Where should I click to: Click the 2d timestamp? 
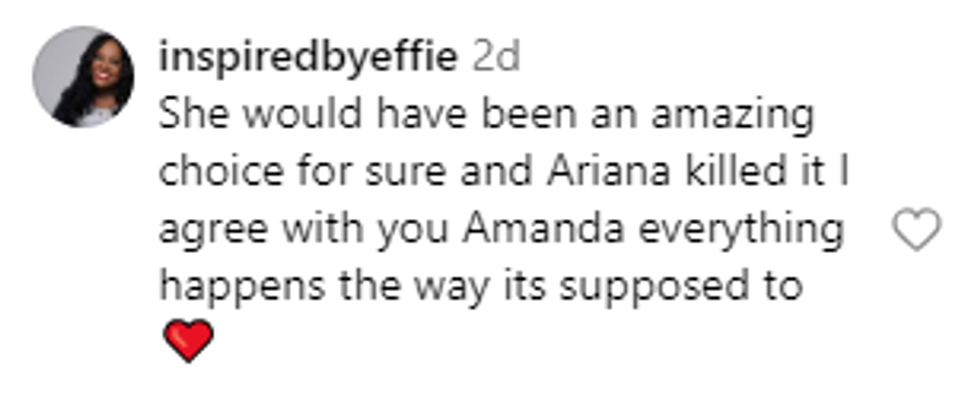click(x=496, y=58)
